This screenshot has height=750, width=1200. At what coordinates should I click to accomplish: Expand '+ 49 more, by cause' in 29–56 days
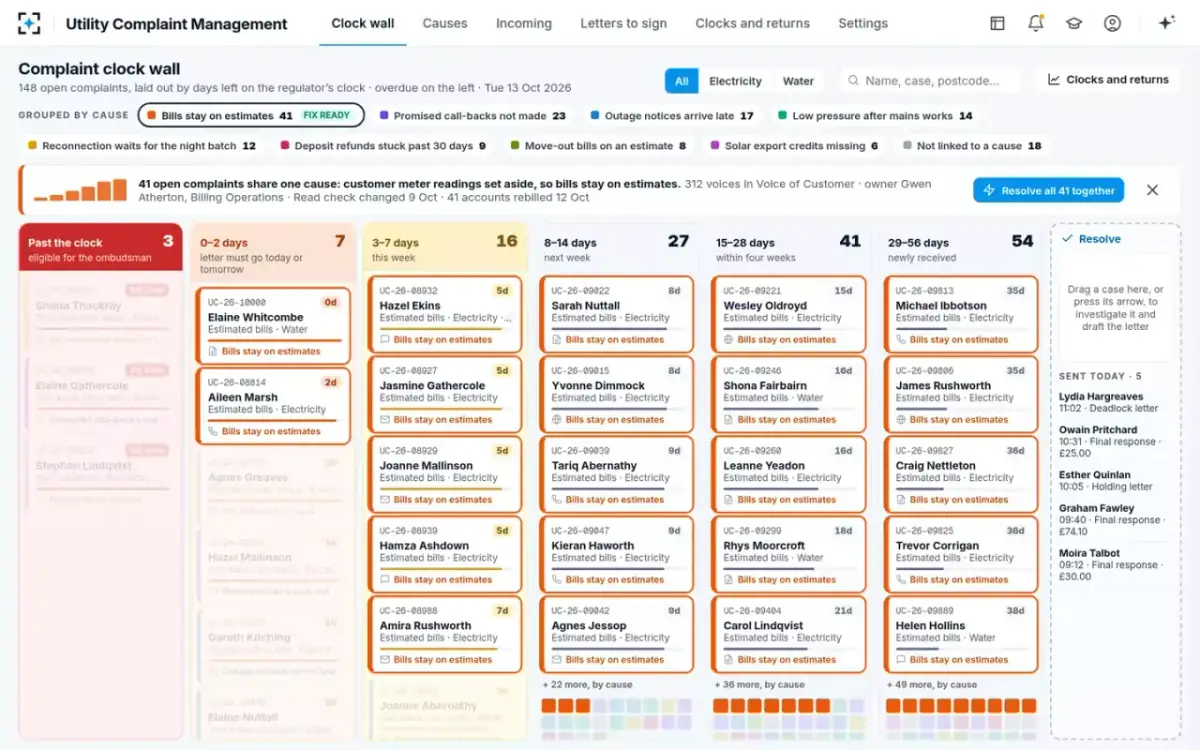(934, 685)
